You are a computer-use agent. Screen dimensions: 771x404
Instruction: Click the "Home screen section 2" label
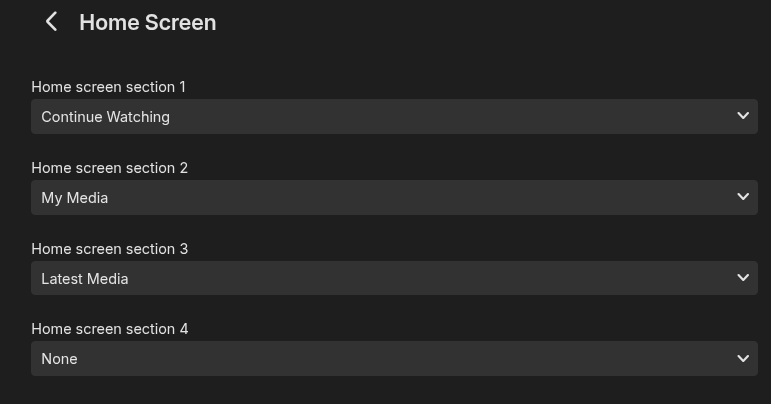109,168
